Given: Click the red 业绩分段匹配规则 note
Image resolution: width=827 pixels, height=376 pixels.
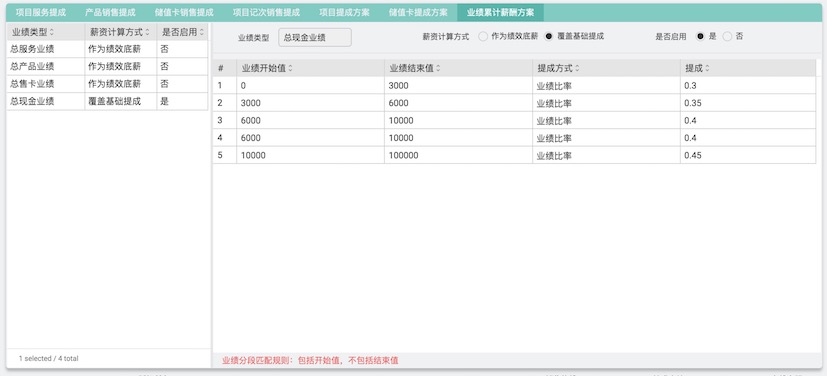Looking at the screenshot, I should click(310, 361).
